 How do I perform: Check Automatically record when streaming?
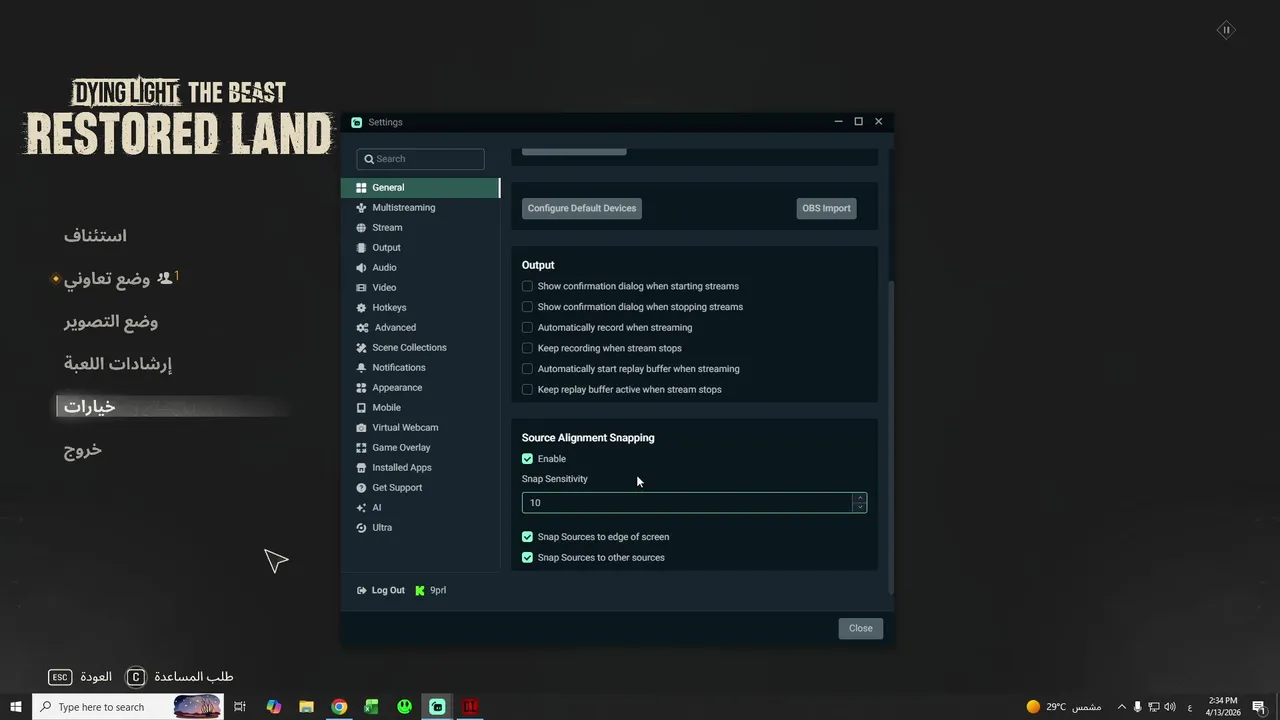[x=527, y=328]
